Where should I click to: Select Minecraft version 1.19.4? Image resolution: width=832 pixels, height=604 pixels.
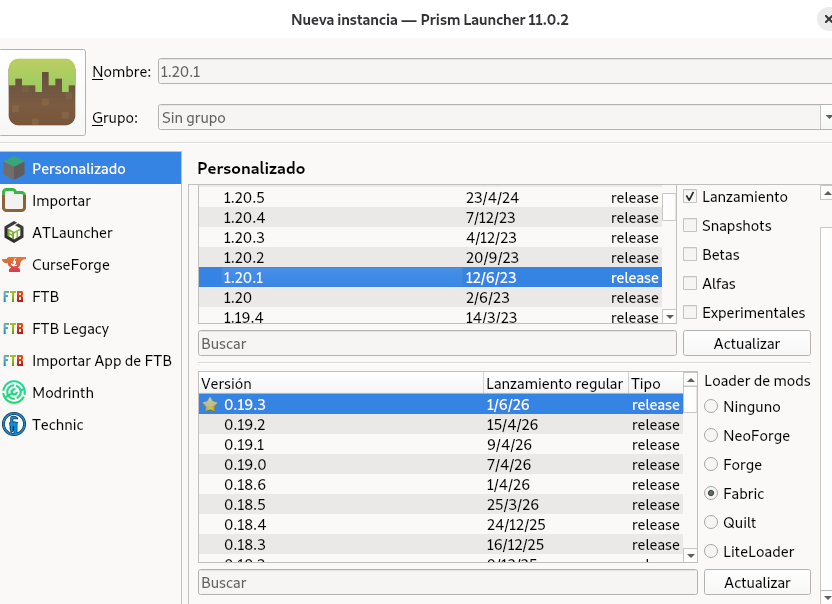click(x=430, y=316)
